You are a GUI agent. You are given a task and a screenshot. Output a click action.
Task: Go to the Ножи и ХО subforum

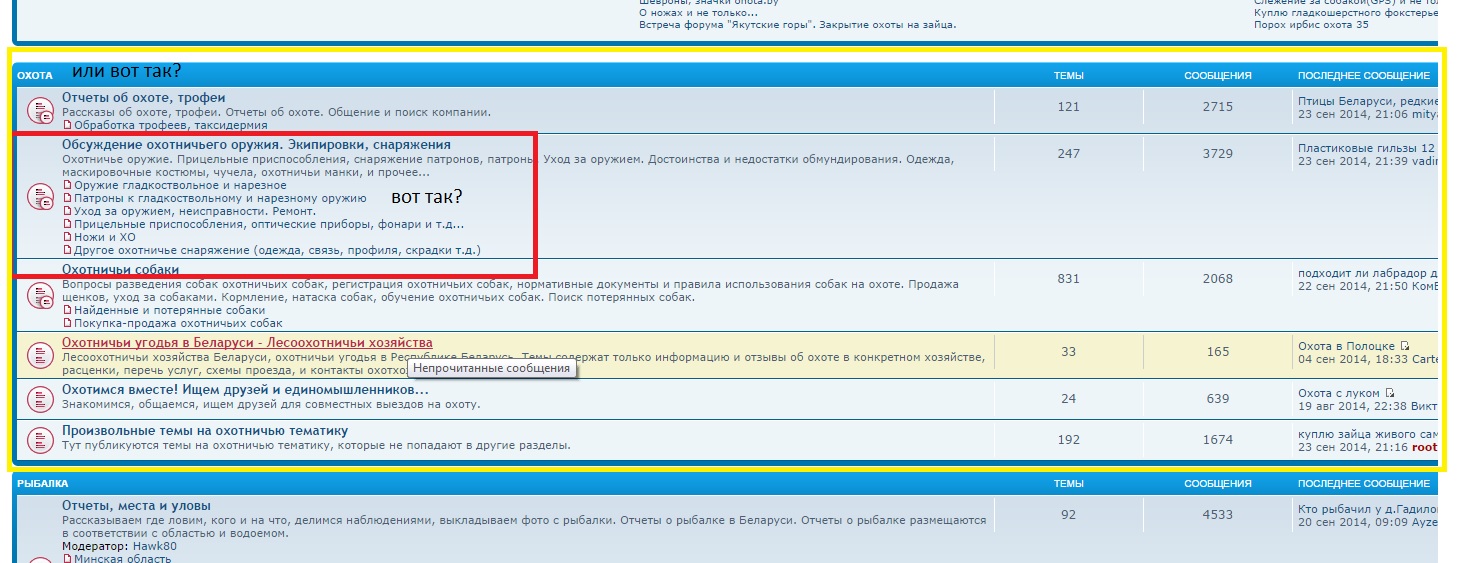104,237
